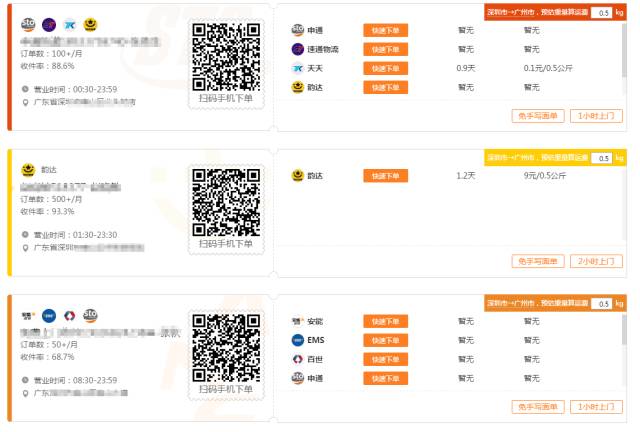640x432 pixels.
Task: Click 订单数: 100+/月 text
Action: (51, 53)
